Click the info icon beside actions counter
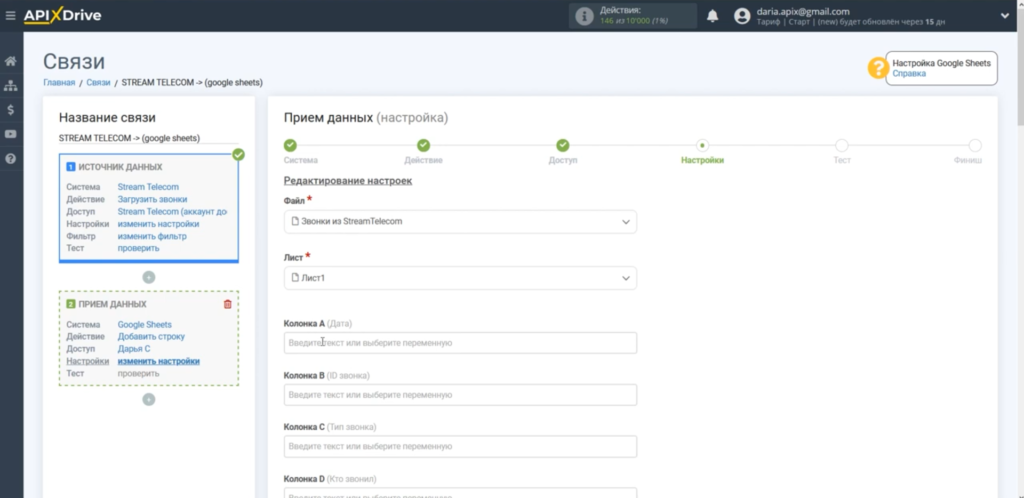The image size is (1024, 498). (584, 16)
